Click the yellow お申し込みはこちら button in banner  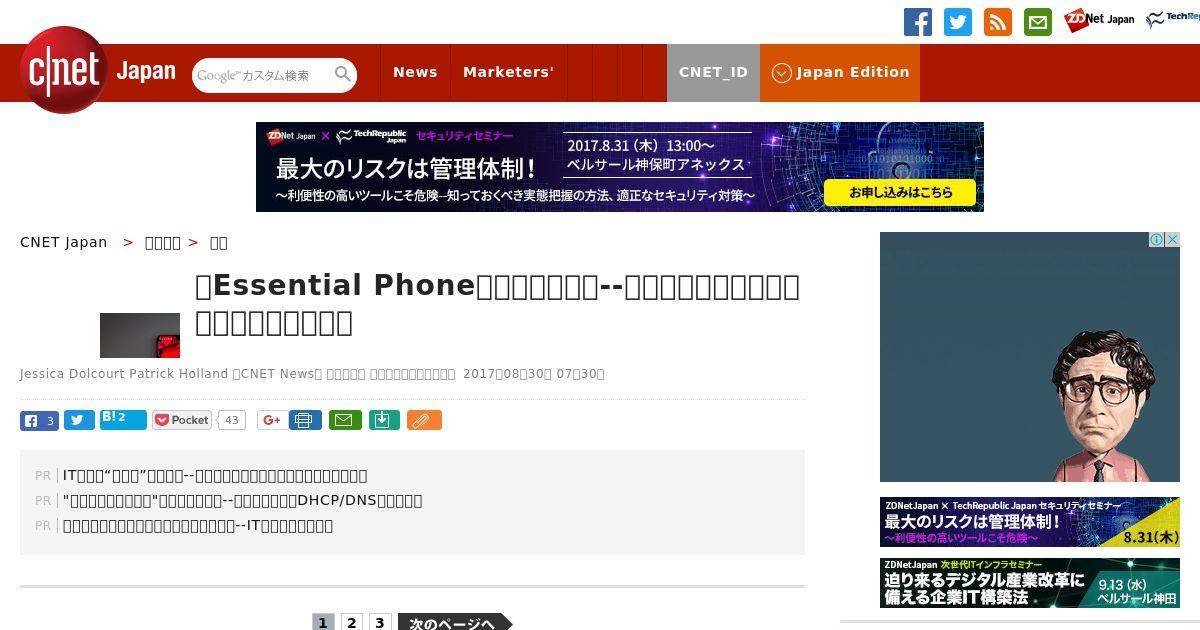click(x=900, y=192)
